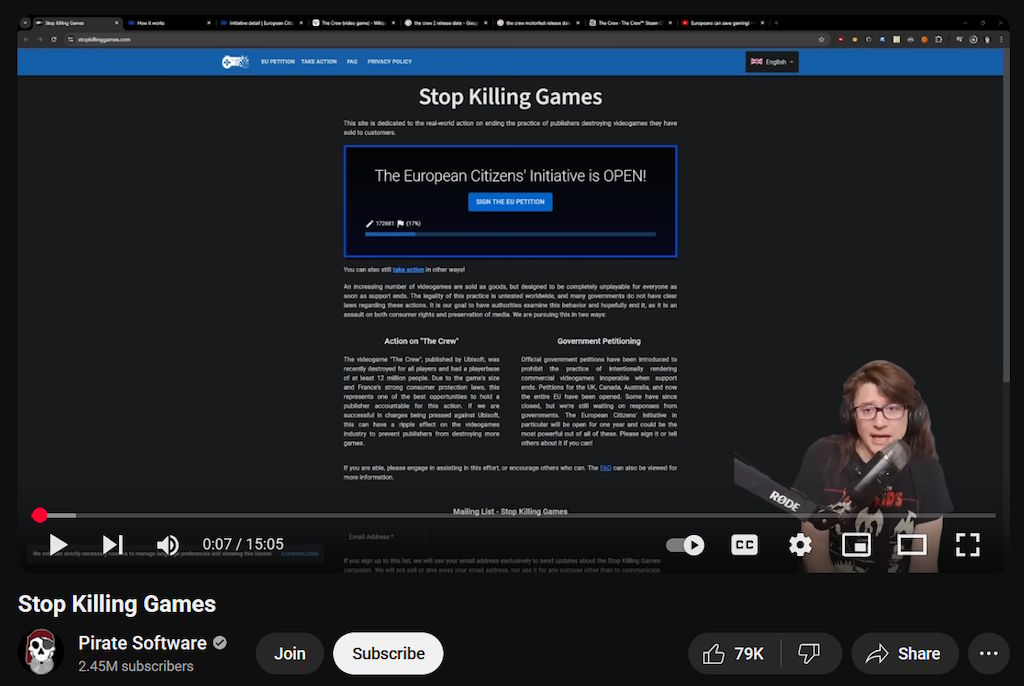
Task: Mute the video with the speaker icon
Action: click(168, 544)
